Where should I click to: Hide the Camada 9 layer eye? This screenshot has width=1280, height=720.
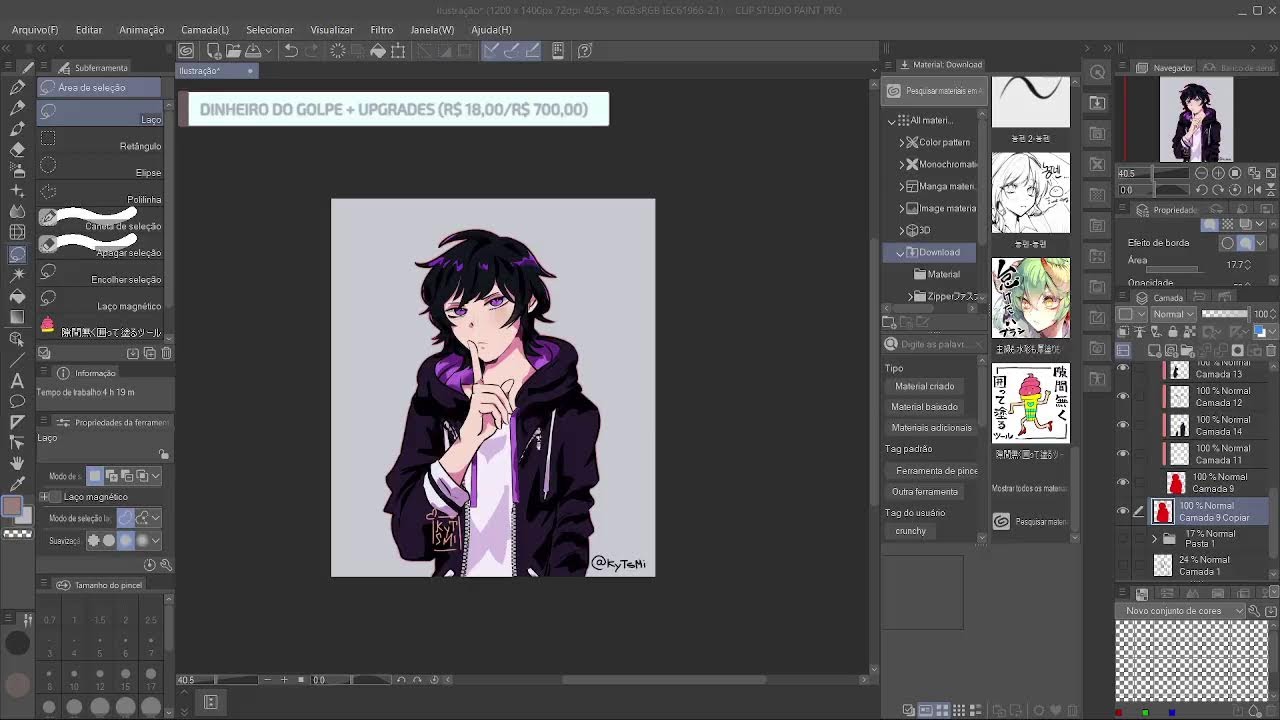[x=1123, y=482]
